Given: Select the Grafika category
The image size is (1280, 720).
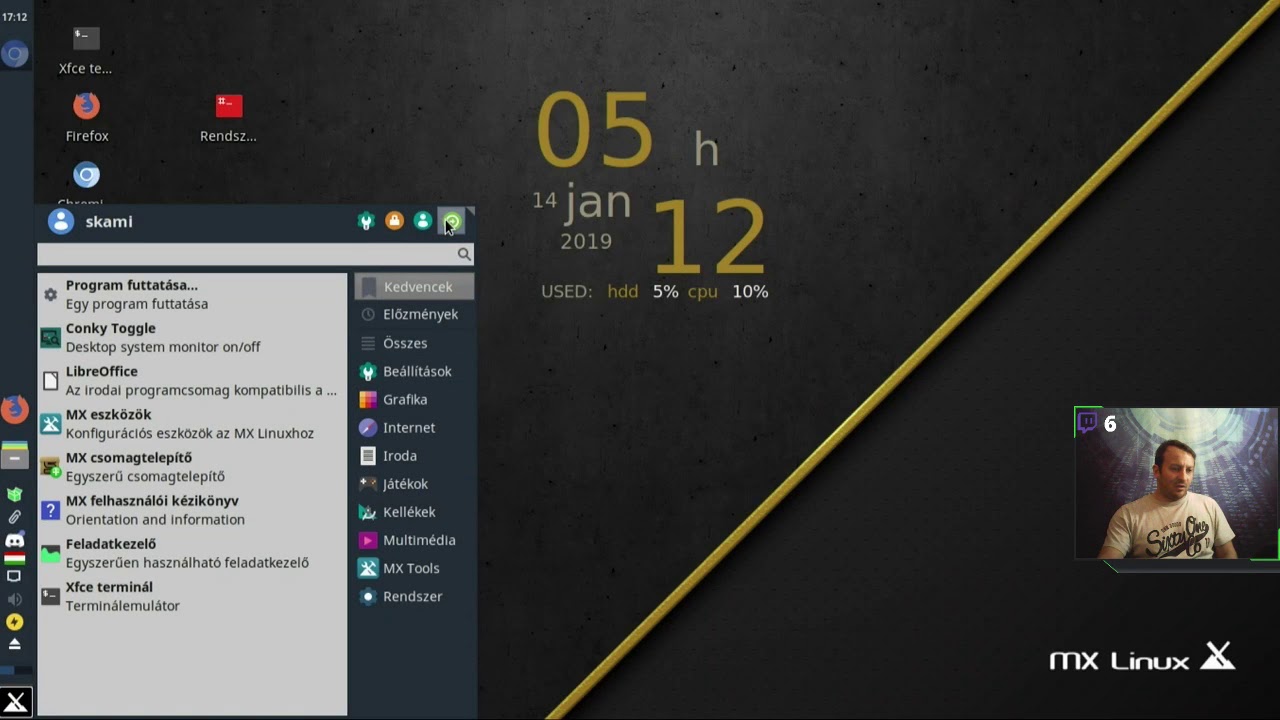Looking at the screenshot, I should click(414, 399).
